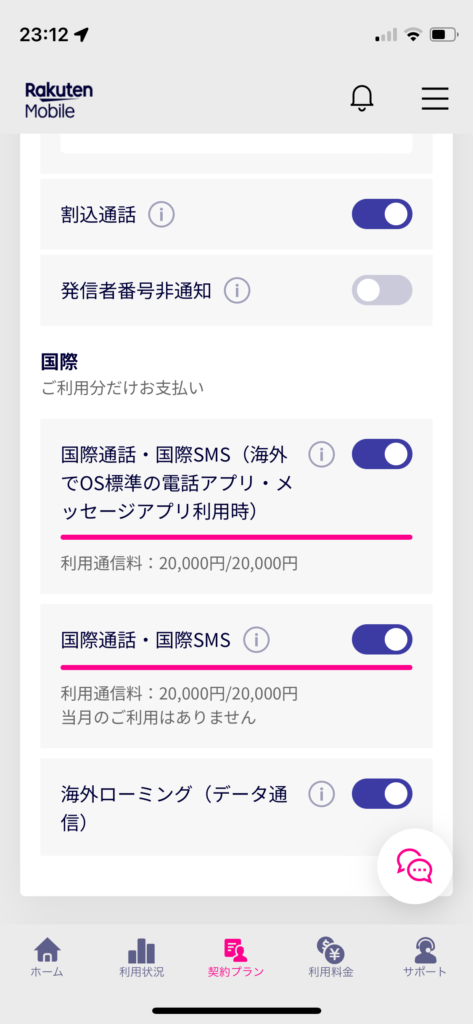Switch to the 利用状況 tab
Viewport: 473px width, 1024px height.
coord(142,957)
